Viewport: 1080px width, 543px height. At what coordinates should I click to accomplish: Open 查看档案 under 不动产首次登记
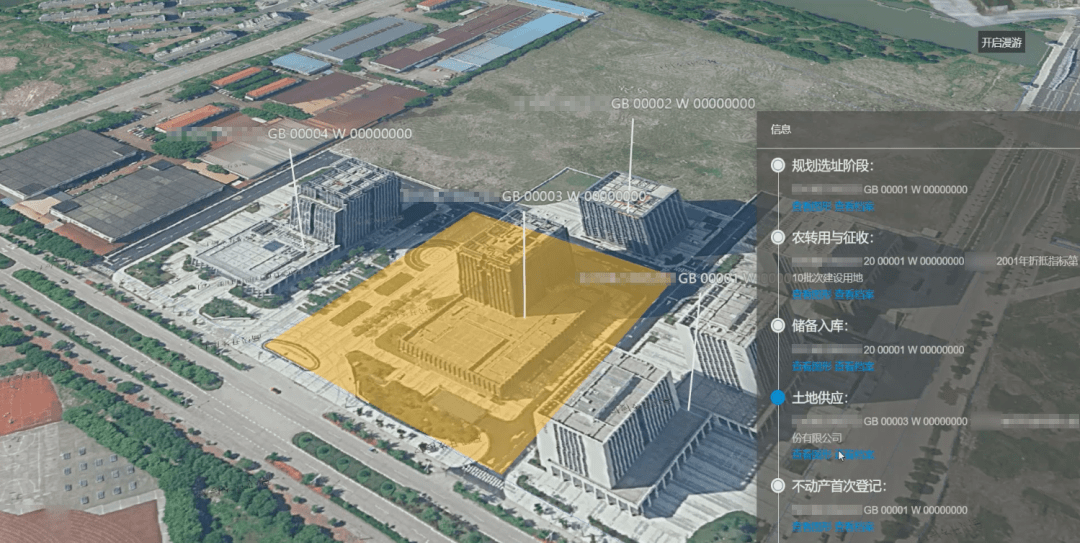point(854,526)
